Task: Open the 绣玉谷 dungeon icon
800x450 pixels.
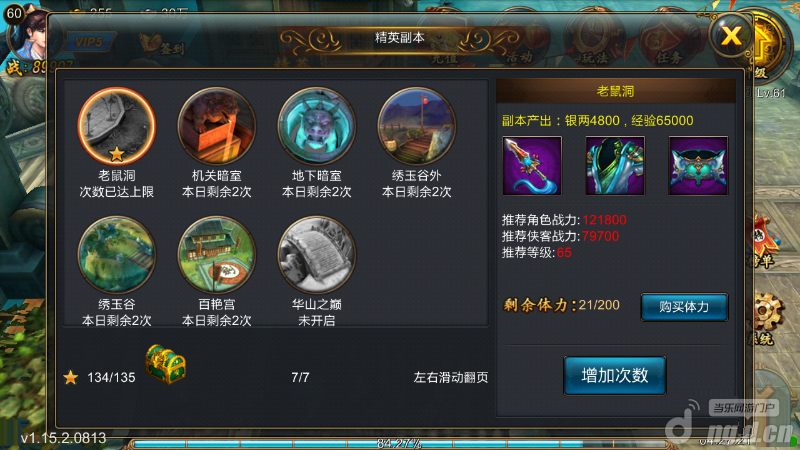Action: [x=117, y=255]
